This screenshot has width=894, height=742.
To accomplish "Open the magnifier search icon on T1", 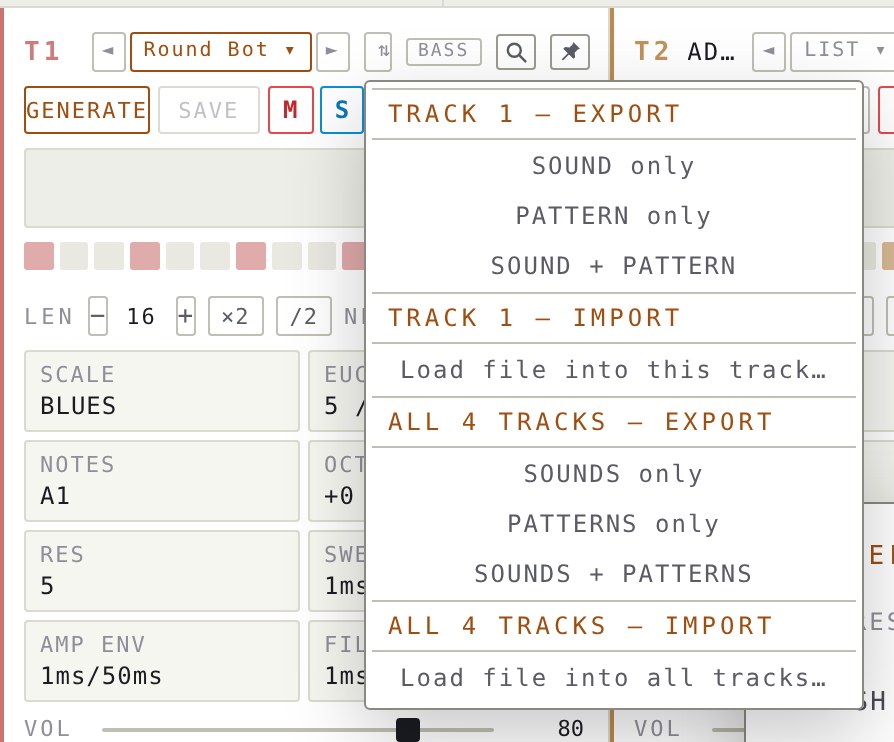I will pyautogui.click(x=516, y=52).
